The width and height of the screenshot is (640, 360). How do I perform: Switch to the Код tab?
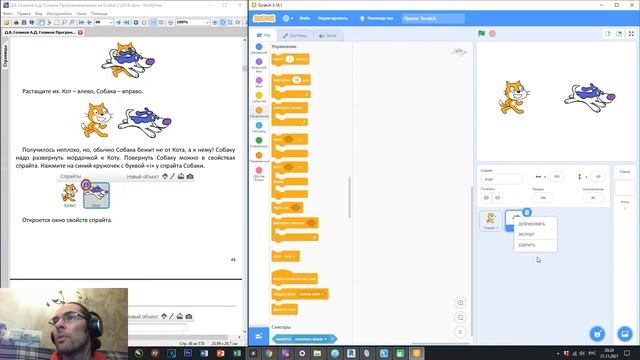point(263,36)
